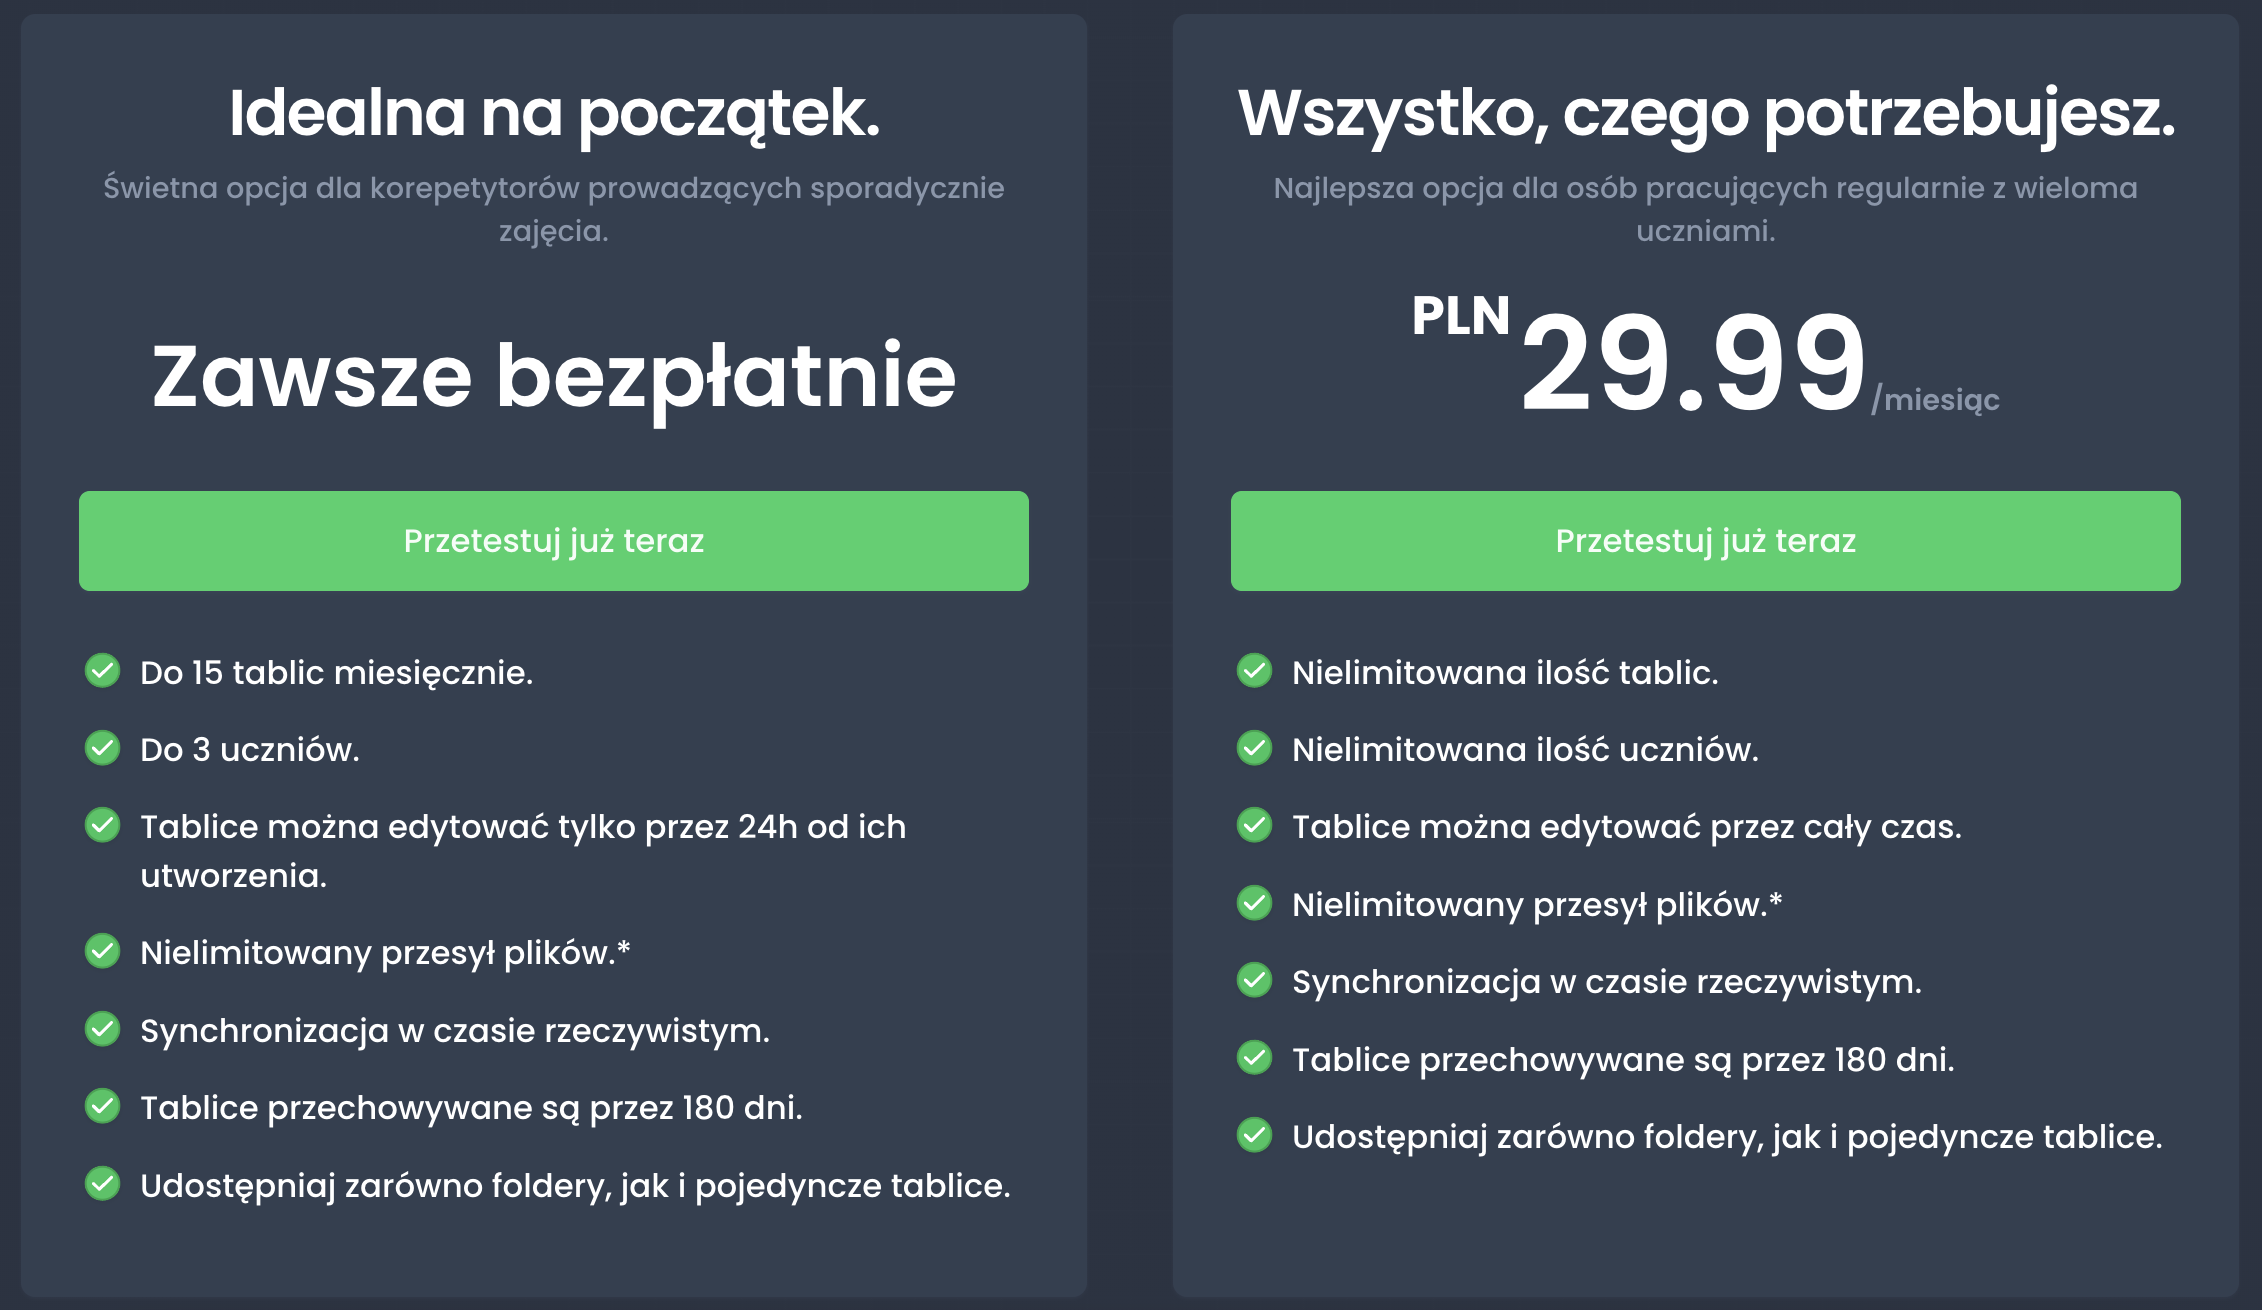This screenshot has height=1310, width=2262.
Task: Click the "Wszystko, czego potrzebujesz." heading
Action: [1705, 113]
